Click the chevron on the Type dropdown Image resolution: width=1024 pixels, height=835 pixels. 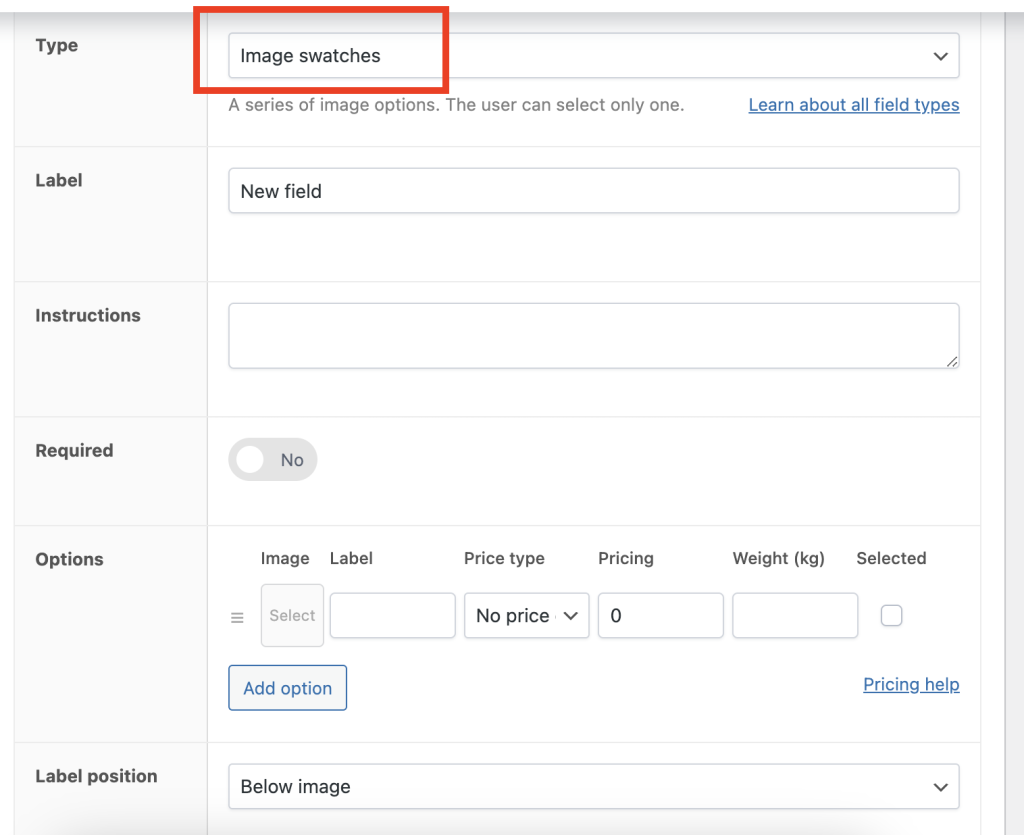click(x=940, y=57)
